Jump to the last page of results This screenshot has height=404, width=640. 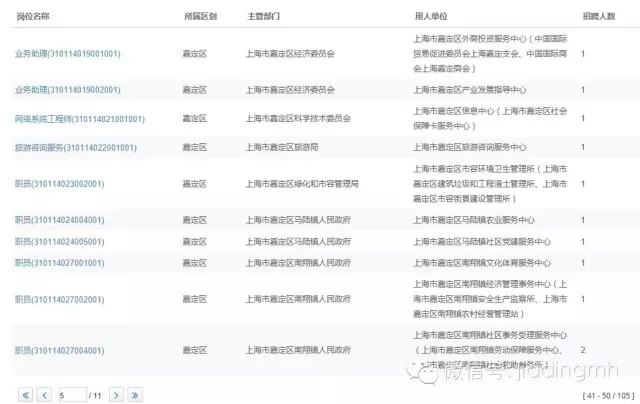(135, 395)
